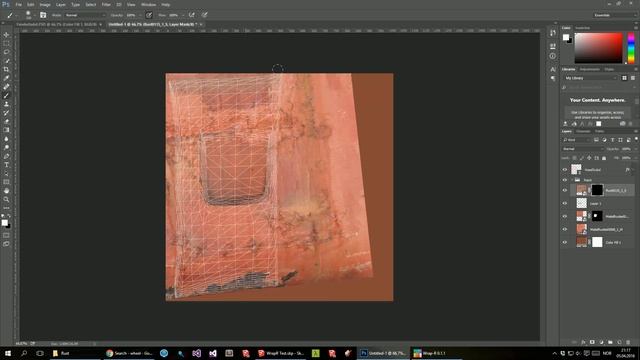Open the Window menu

tap(148, 4)
